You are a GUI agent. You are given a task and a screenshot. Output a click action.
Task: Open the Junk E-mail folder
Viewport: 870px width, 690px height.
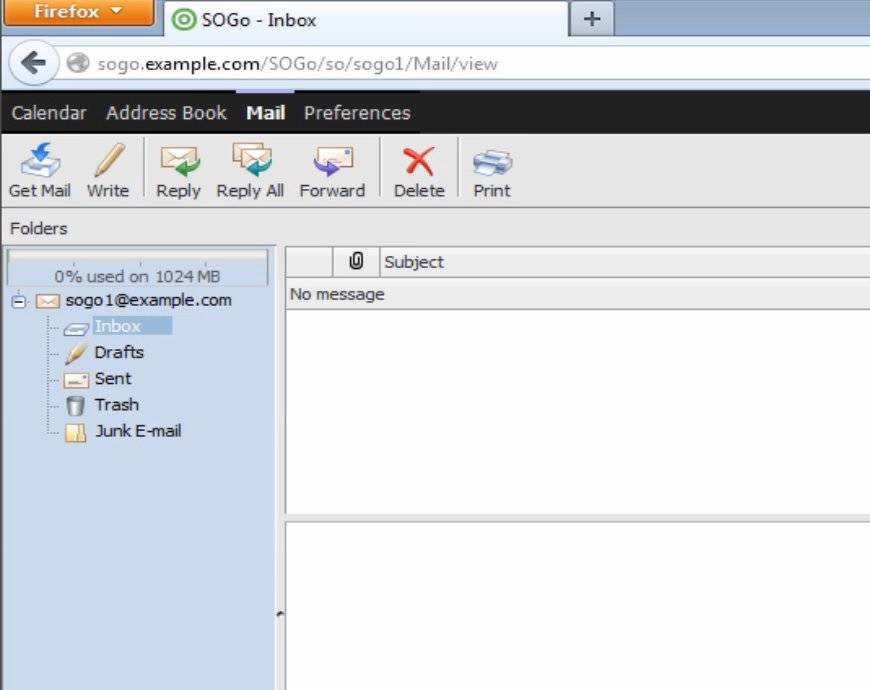(138, 431)
